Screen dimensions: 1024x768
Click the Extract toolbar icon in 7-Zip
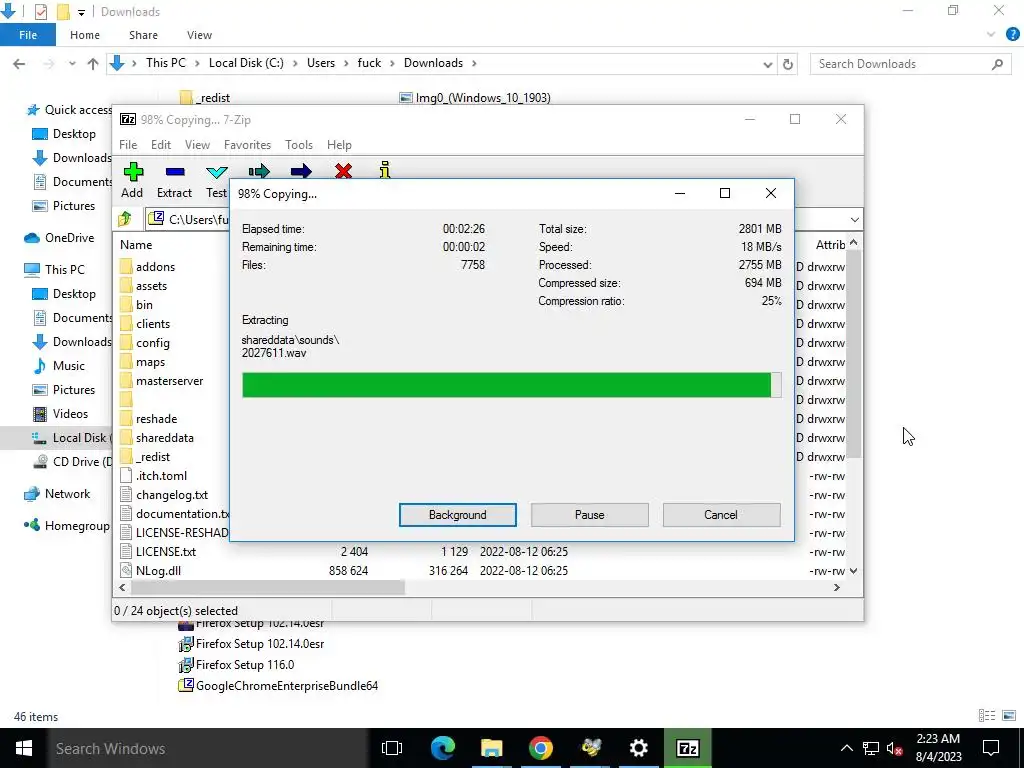point(174,172)
